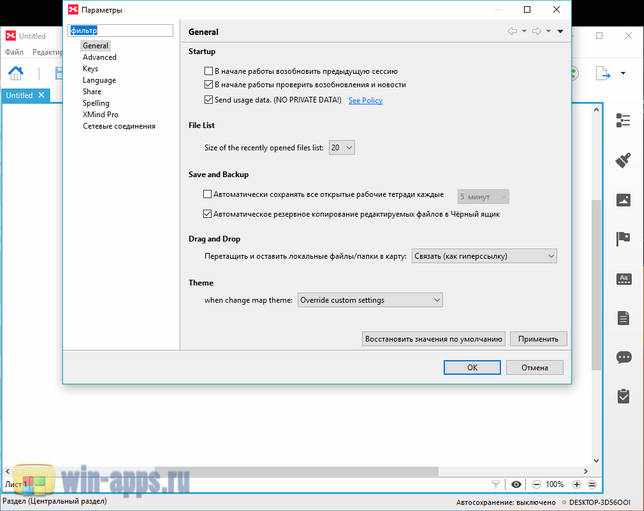The width and height of the screenshot is (644, 511).
Task: Select the Language preferences page
Action: 99,80
